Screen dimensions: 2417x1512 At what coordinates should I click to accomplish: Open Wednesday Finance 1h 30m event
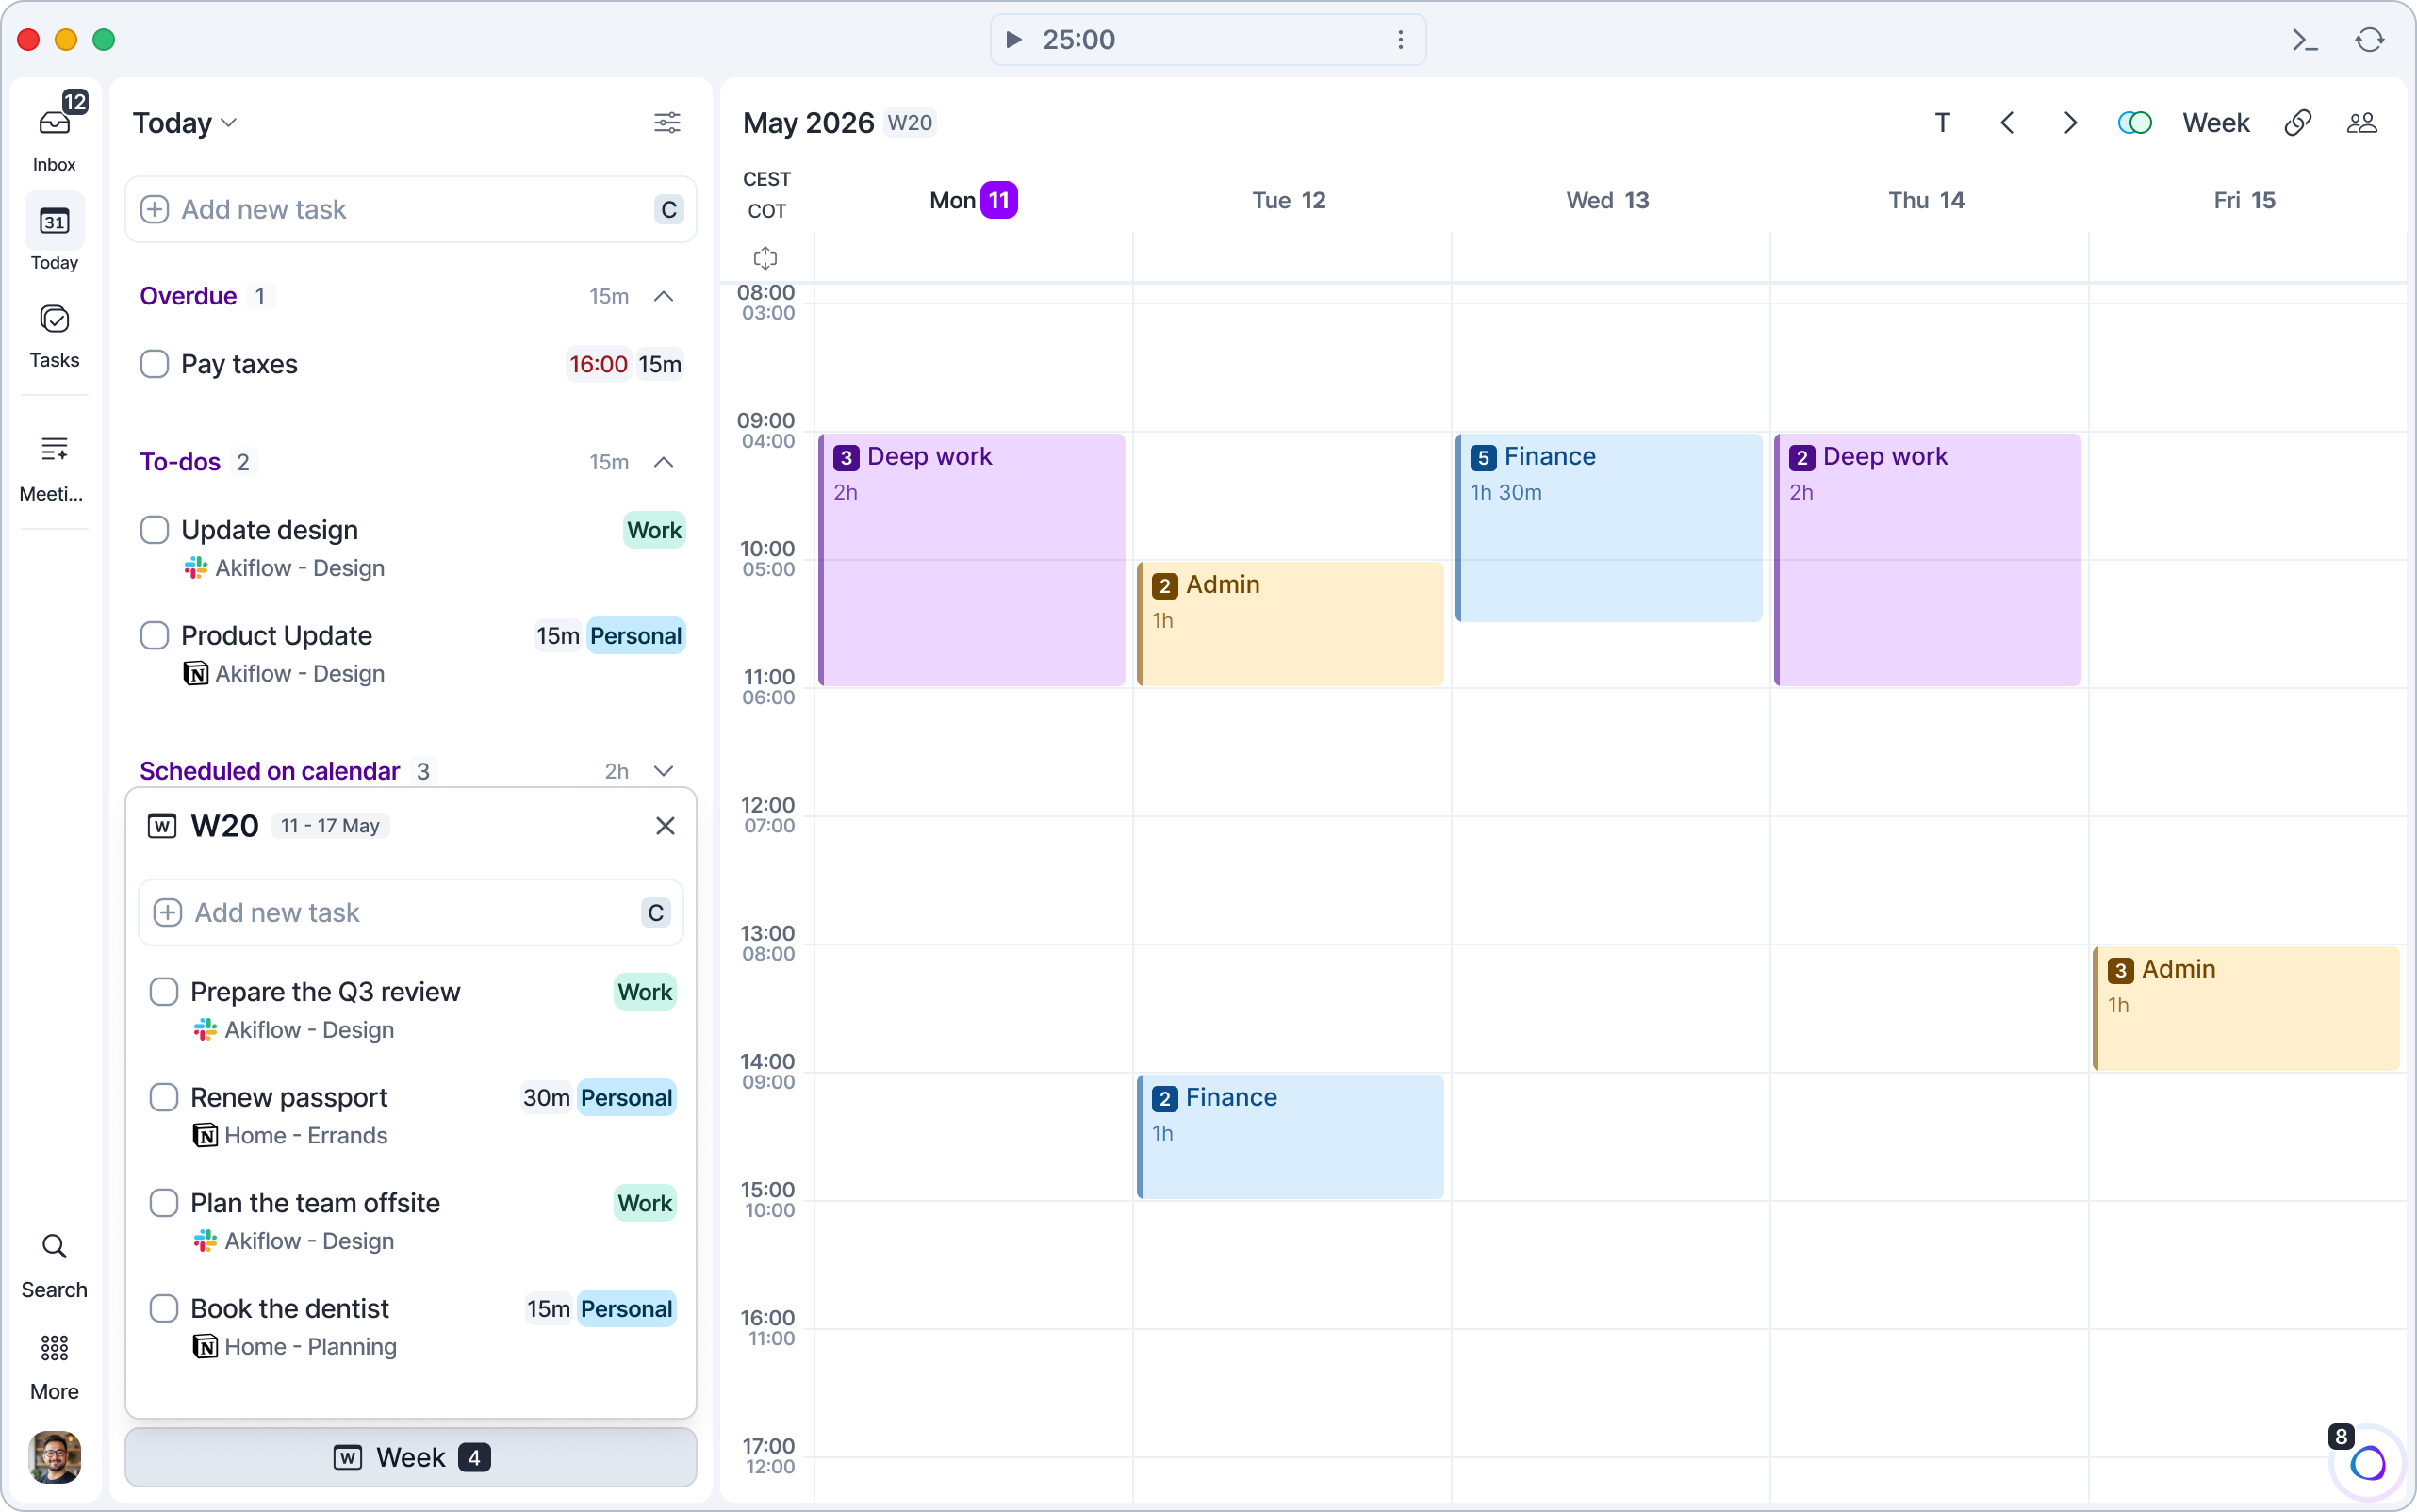[1608, 527]
